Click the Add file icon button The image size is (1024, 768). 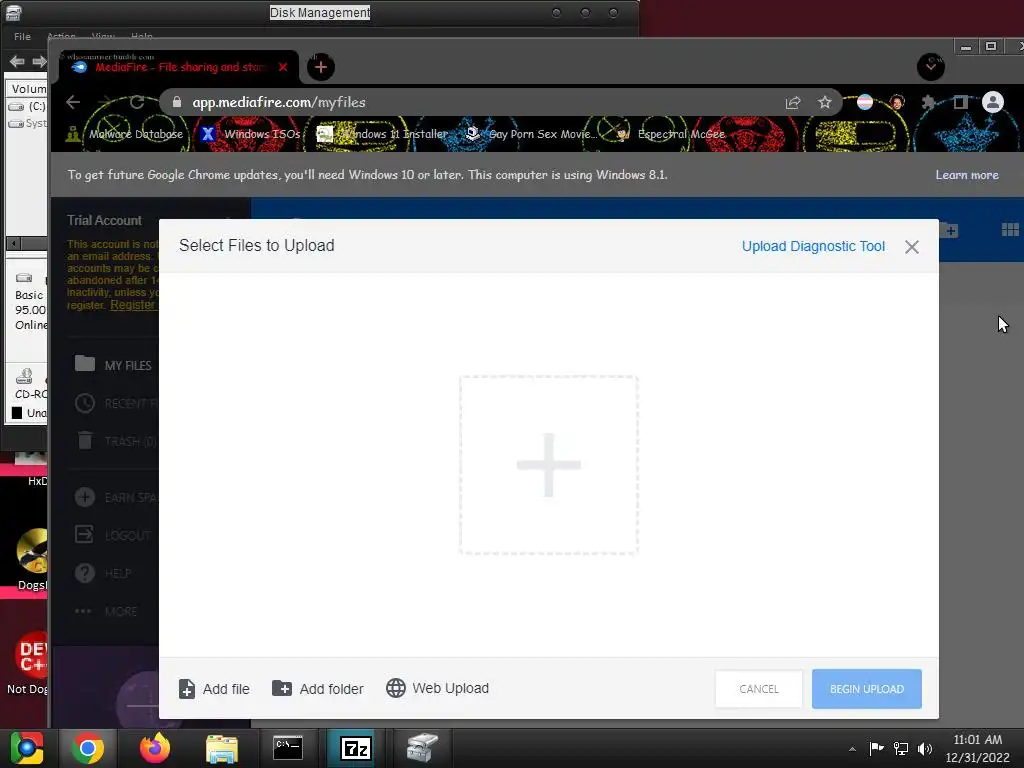click(187, 689)
